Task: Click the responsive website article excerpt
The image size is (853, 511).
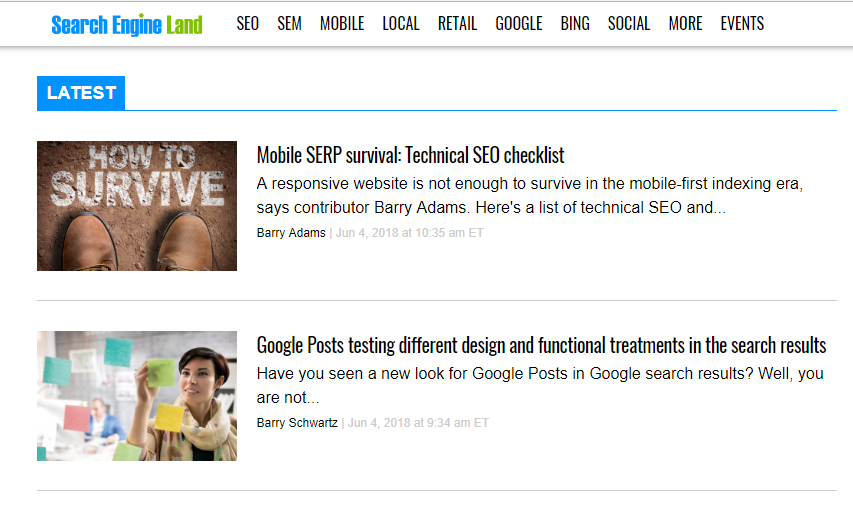Action: (530, 195)
